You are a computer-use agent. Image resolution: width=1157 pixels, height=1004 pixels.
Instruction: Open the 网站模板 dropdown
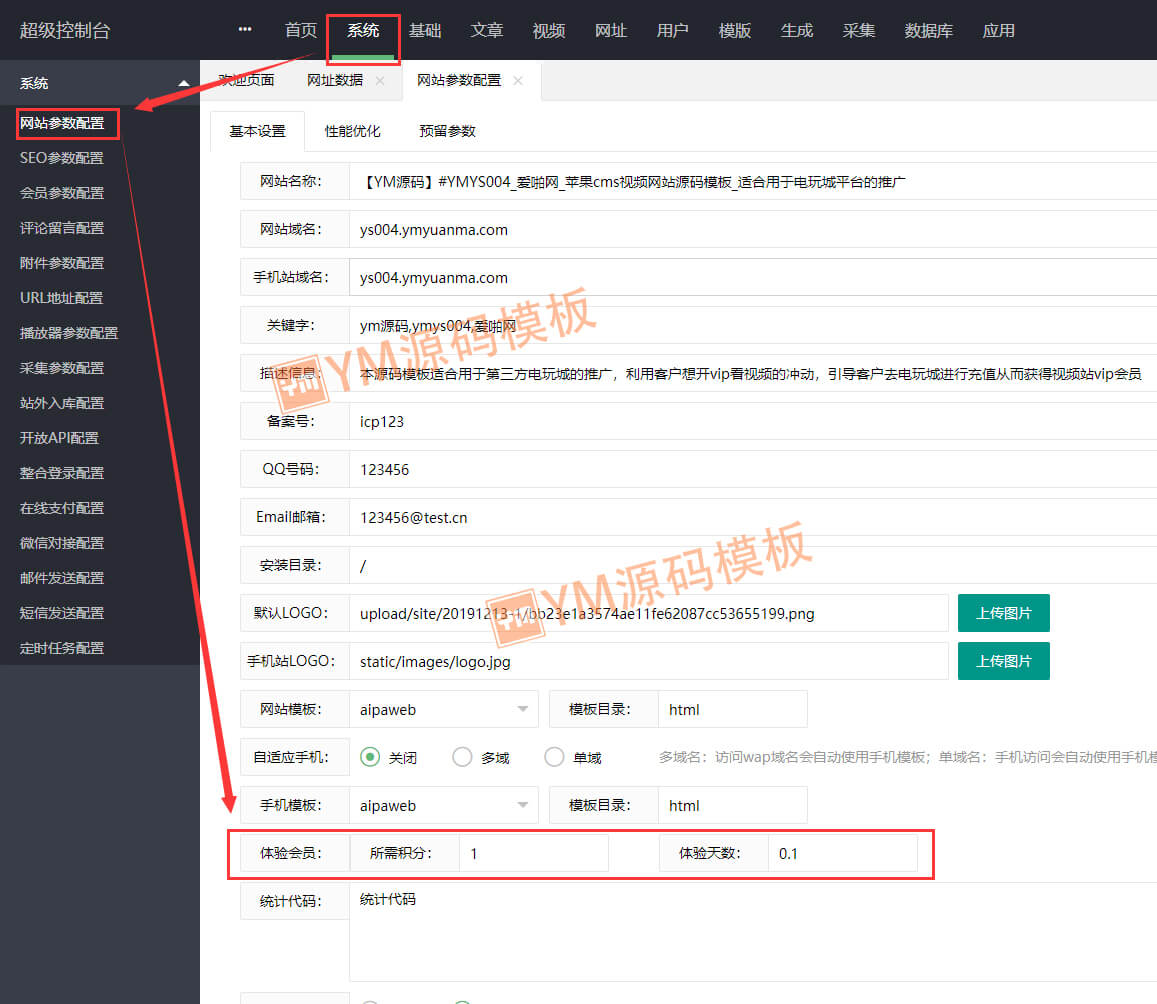443,709
